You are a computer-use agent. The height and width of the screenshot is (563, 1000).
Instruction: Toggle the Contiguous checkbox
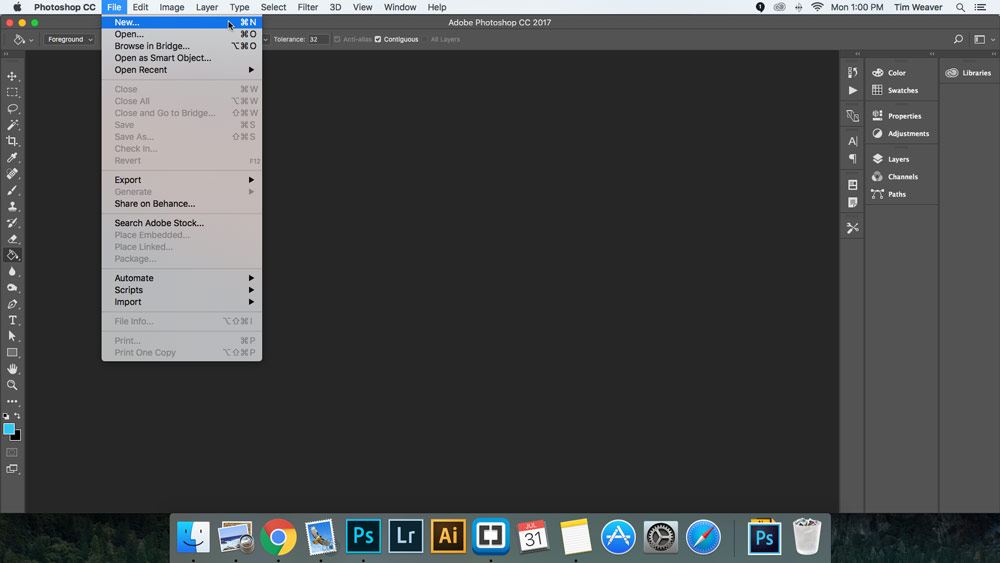[x=378, y=40]
